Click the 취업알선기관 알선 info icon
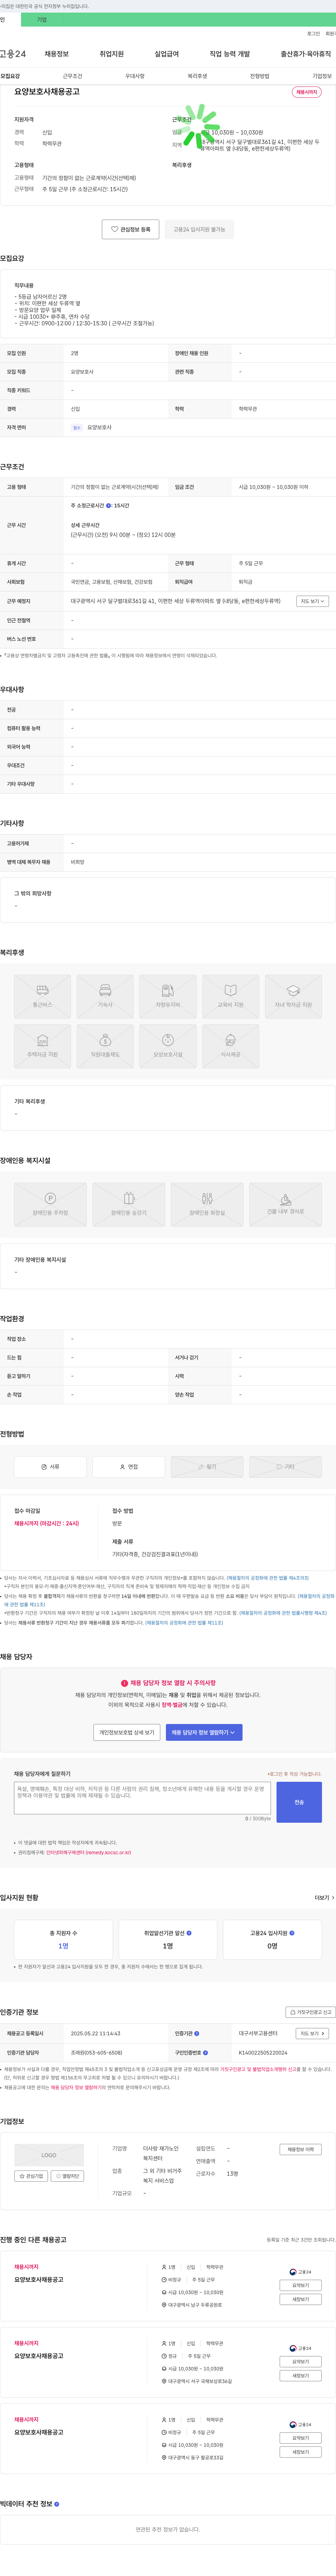The width and height of the screenshot is (336, 2576). click(189, 1933)
